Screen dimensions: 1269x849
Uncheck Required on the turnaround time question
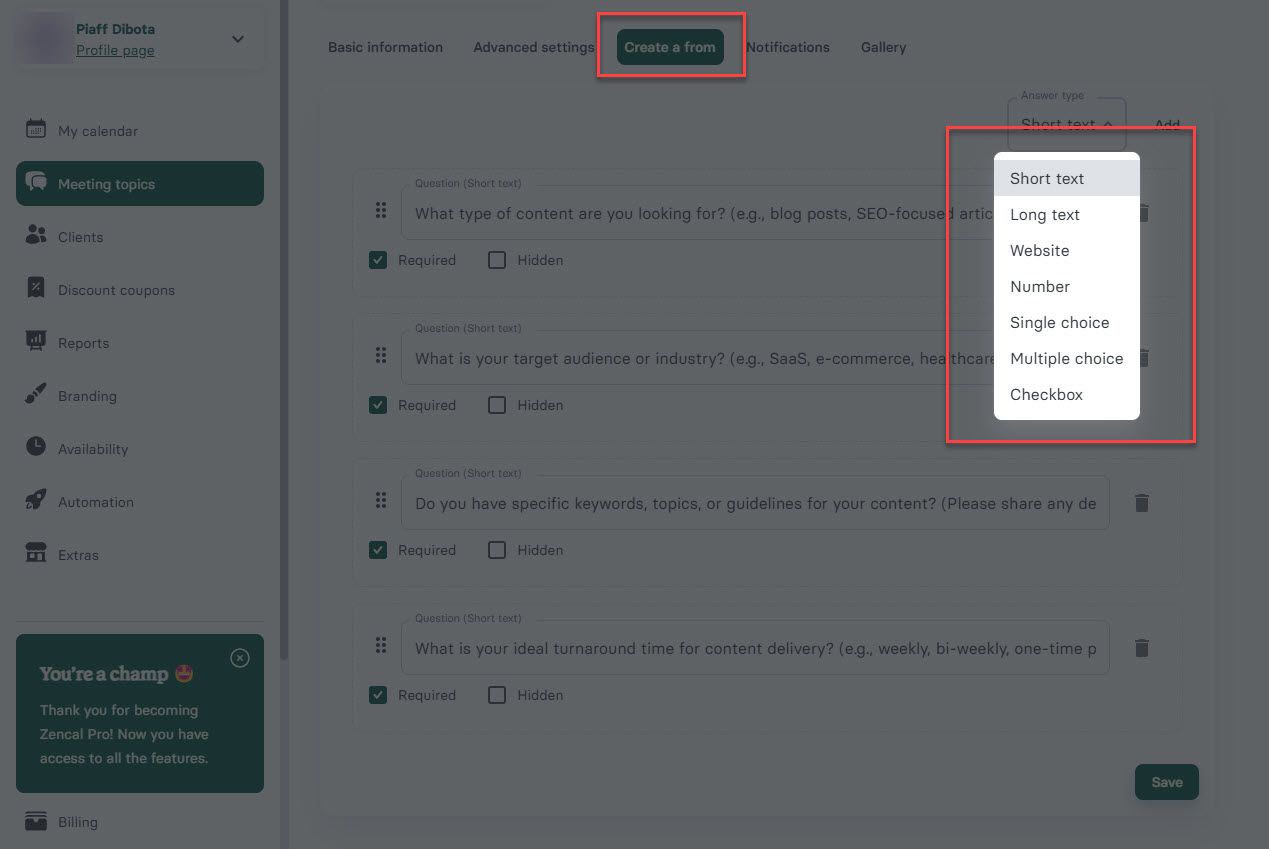[x=377, y=694]
